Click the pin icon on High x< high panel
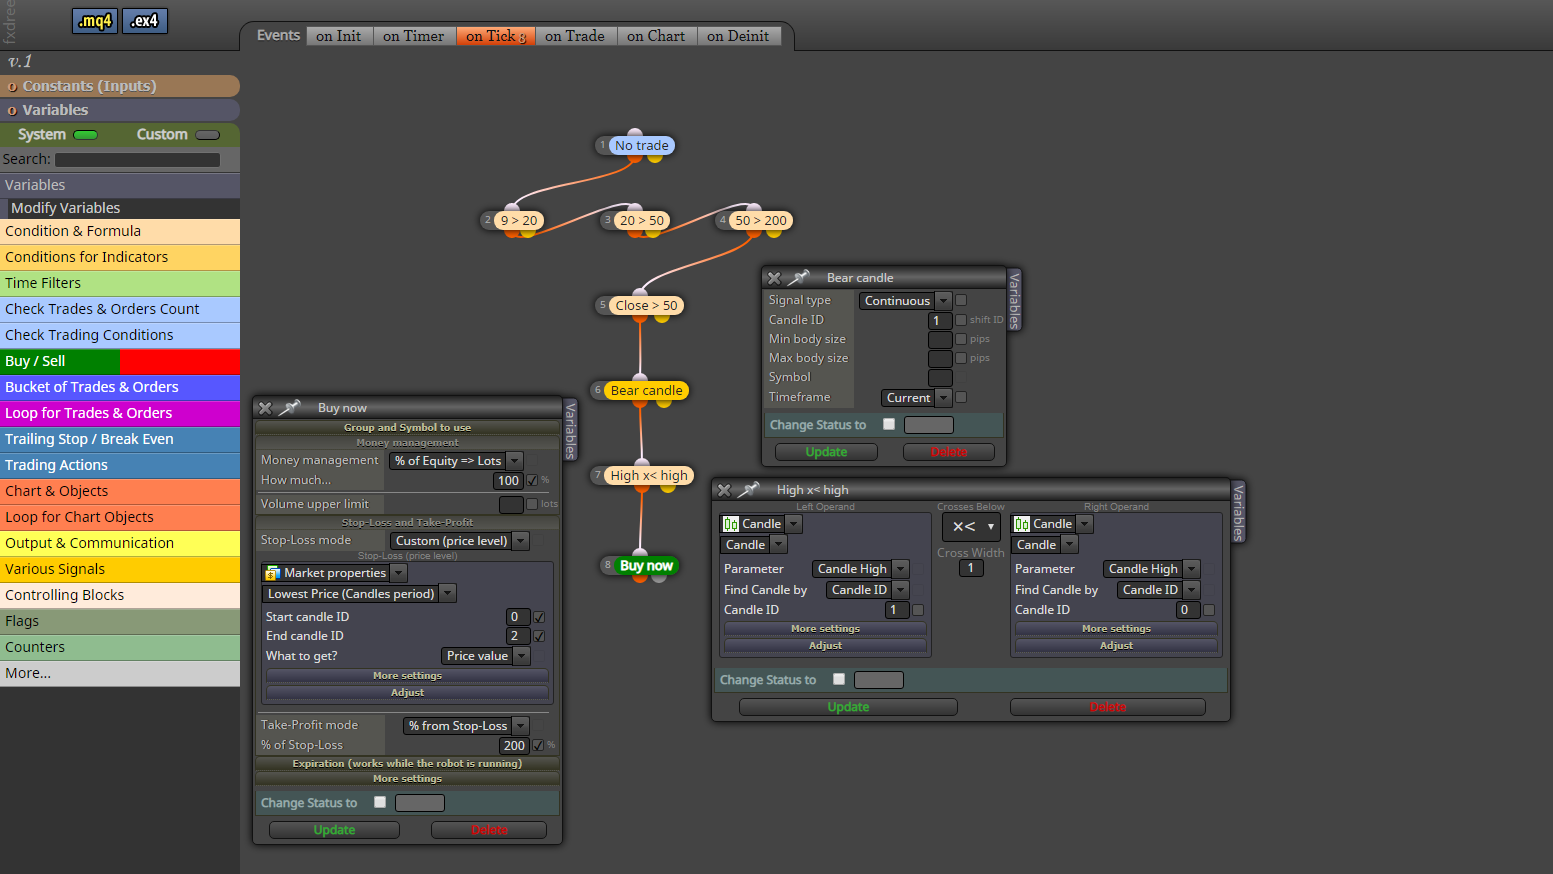 point(749,489)
